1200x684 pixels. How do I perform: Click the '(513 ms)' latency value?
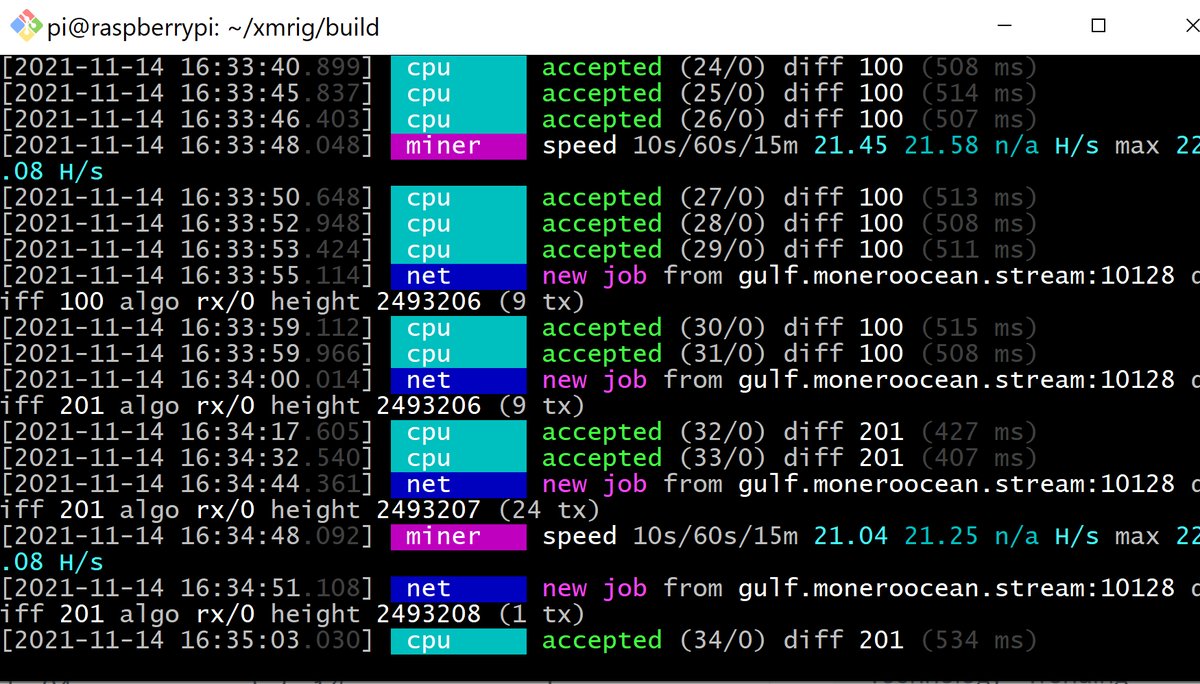979,198
